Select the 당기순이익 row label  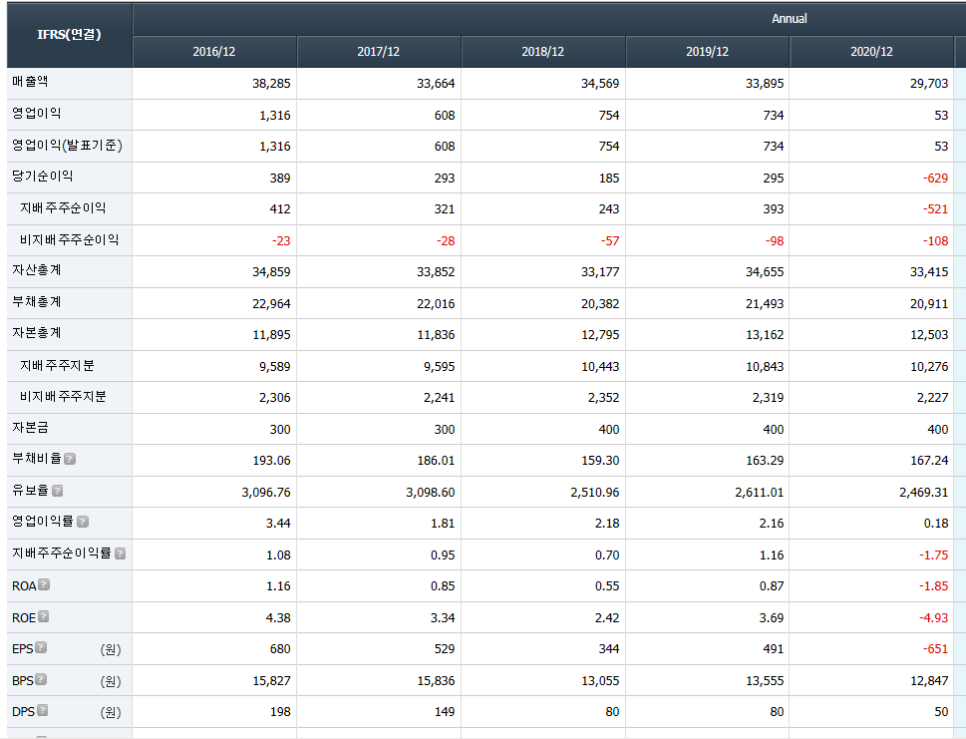(x=43, y=177)
